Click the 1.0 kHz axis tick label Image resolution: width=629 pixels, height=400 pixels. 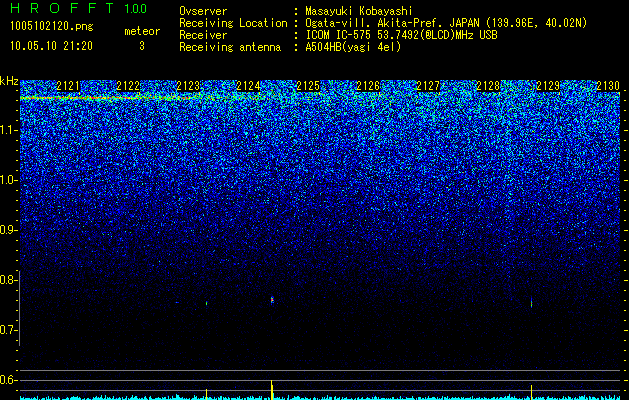pyautogui.click(x=9, y=180)
